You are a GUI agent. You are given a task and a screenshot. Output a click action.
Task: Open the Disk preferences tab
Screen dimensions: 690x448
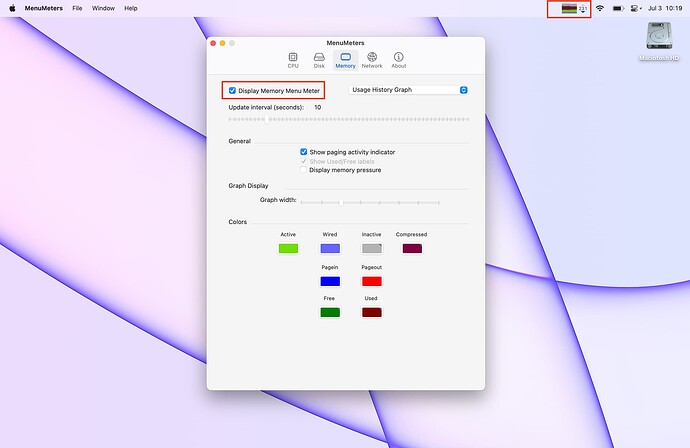tap(319, 60)
